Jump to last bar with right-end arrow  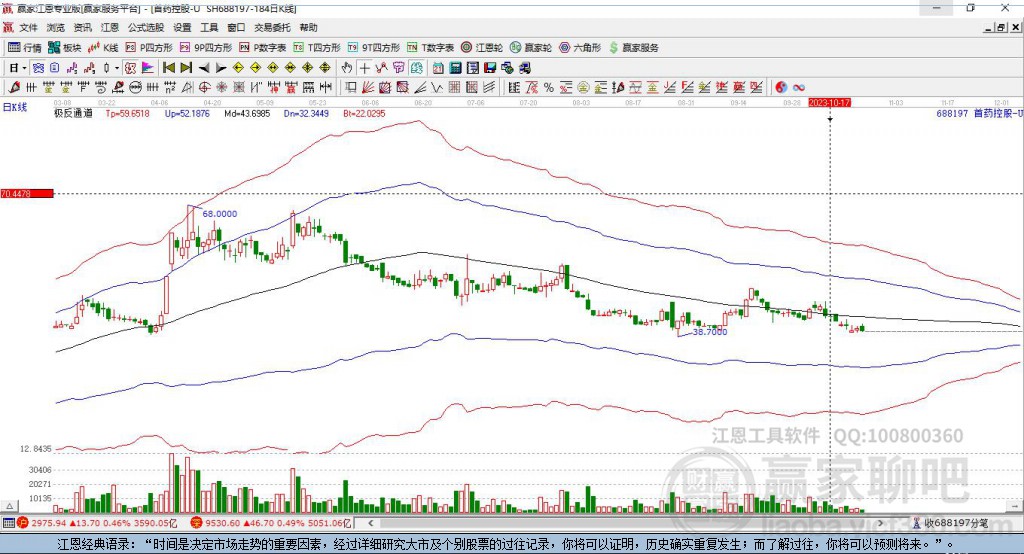(186, 68)
